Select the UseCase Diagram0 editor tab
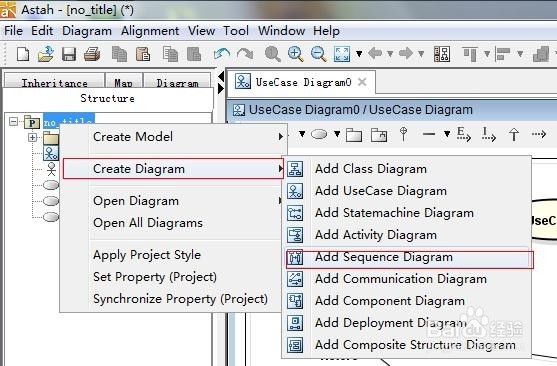Image resolution: width=557 pixels, height=366 pixels. (301, 82)
